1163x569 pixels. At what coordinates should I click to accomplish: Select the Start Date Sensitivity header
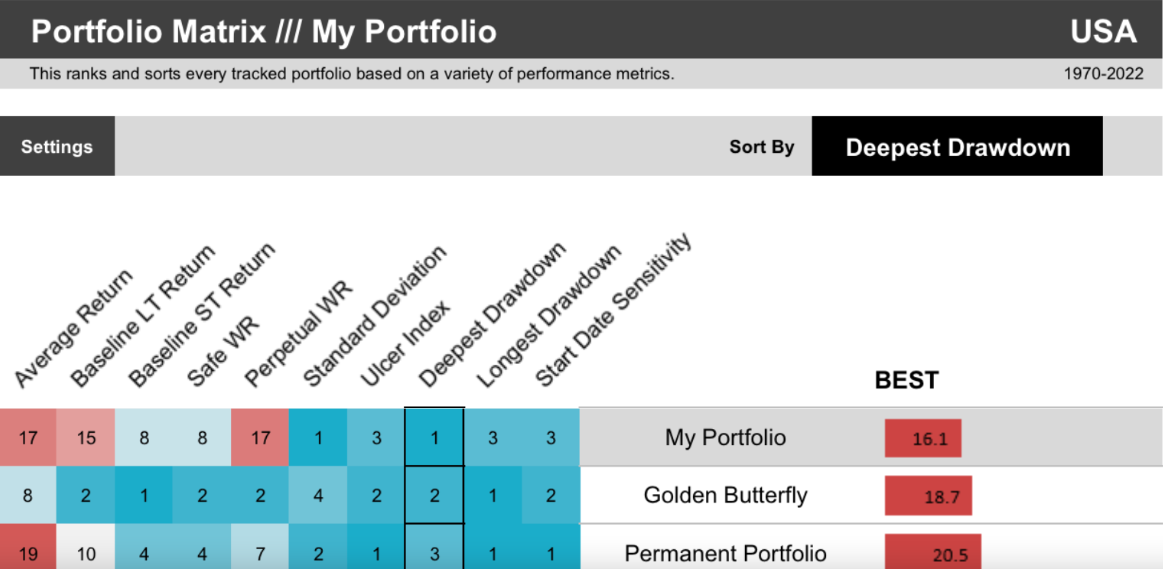tap(613, 309)
